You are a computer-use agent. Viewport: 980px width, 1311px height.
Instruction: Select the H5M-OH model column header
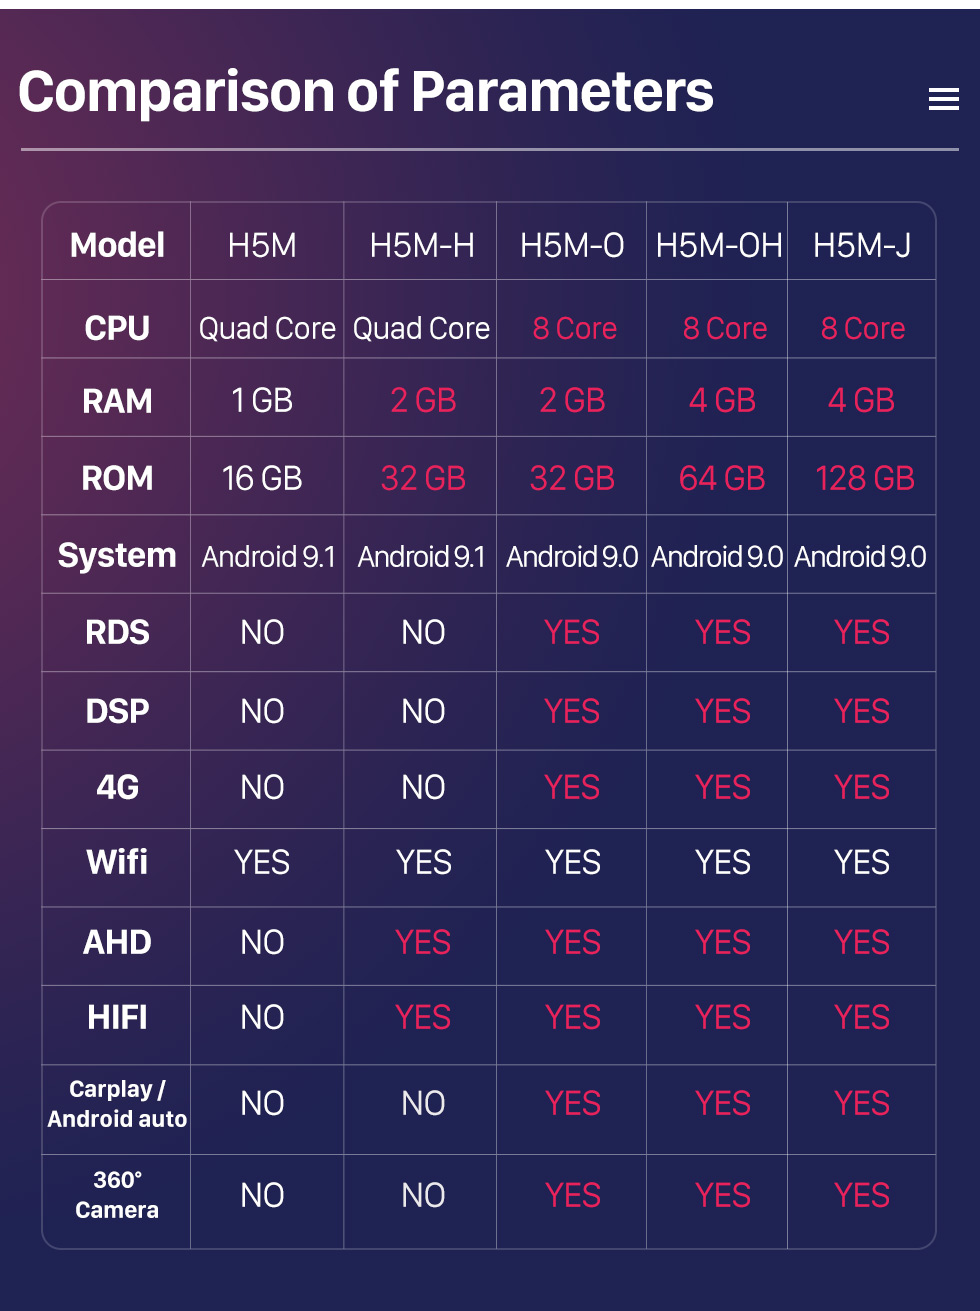(x=719, y=245)
